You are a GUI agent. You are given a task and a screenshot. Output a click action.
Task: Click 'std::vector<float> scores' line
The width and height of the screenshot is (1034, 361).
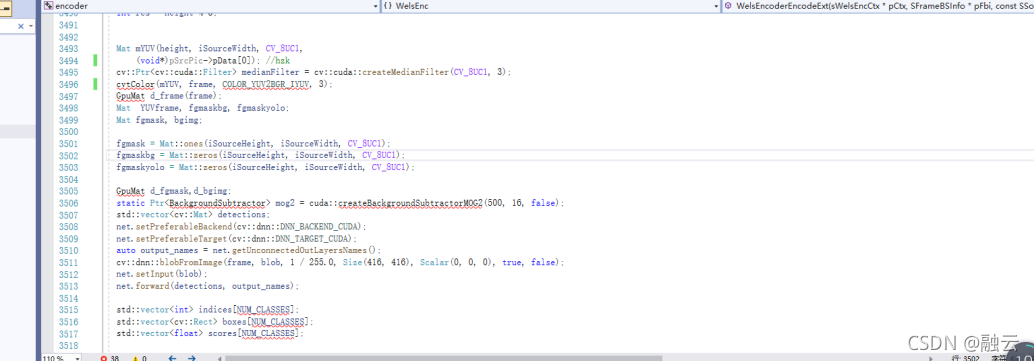[x=210, y=334]
